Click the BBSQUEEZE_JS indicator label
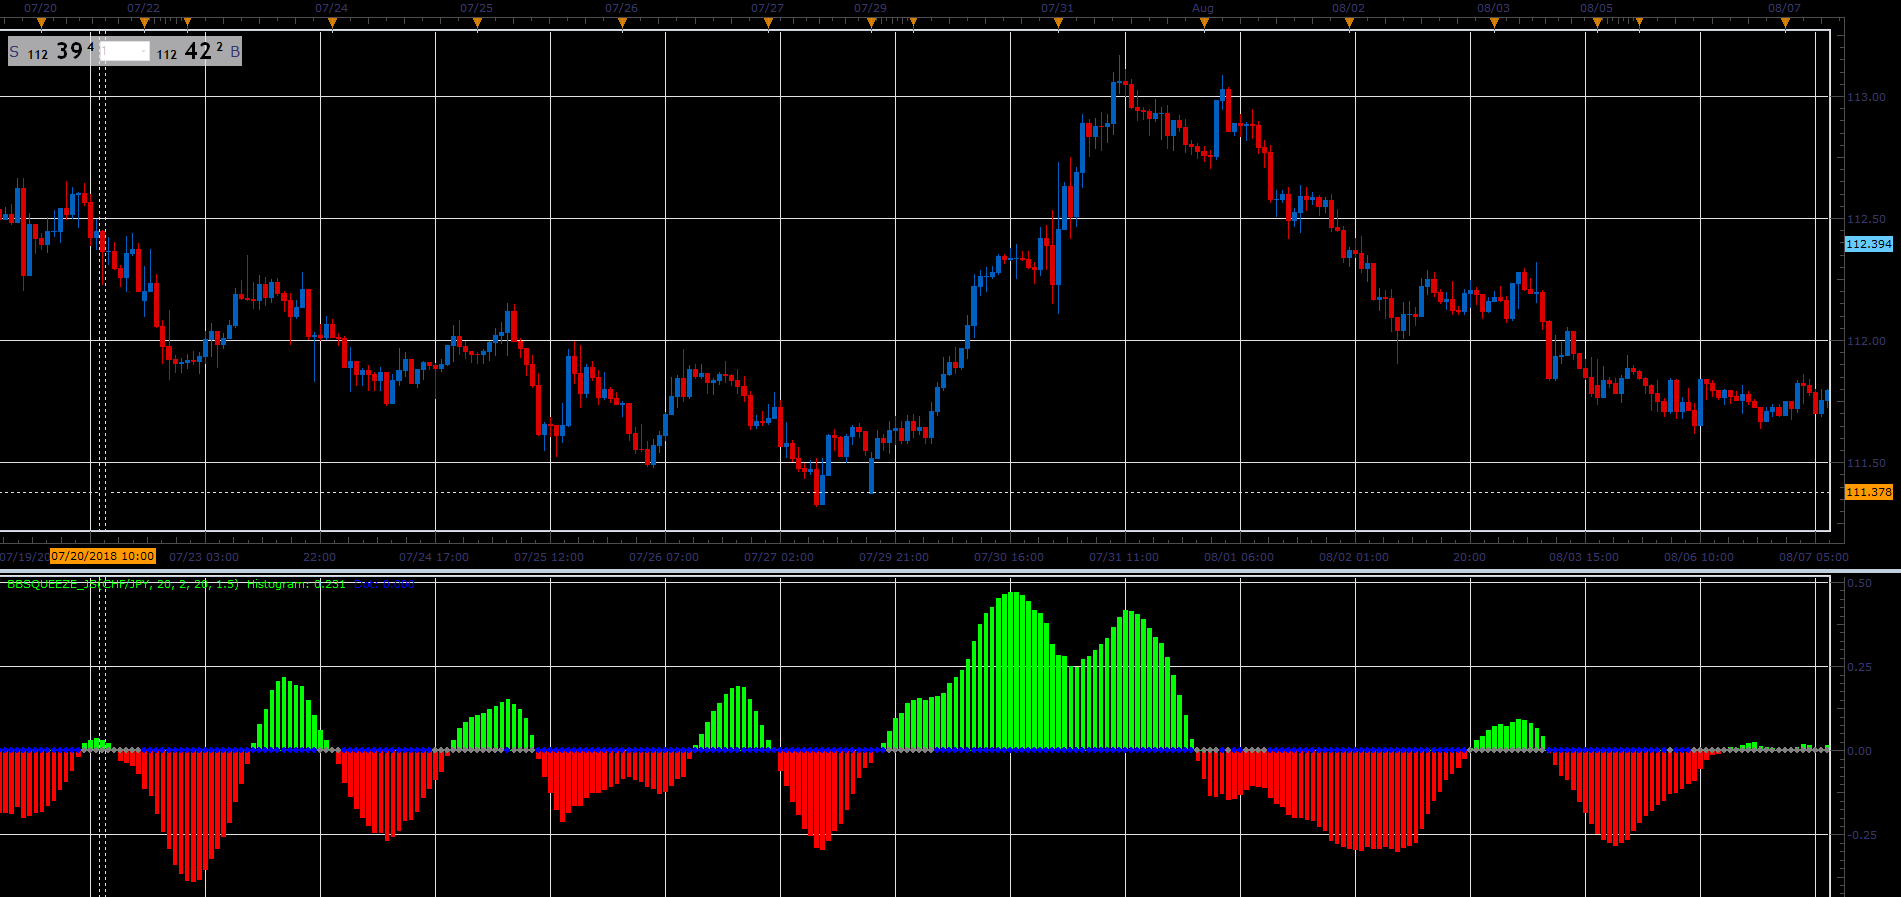 click(x=123, y=584)
